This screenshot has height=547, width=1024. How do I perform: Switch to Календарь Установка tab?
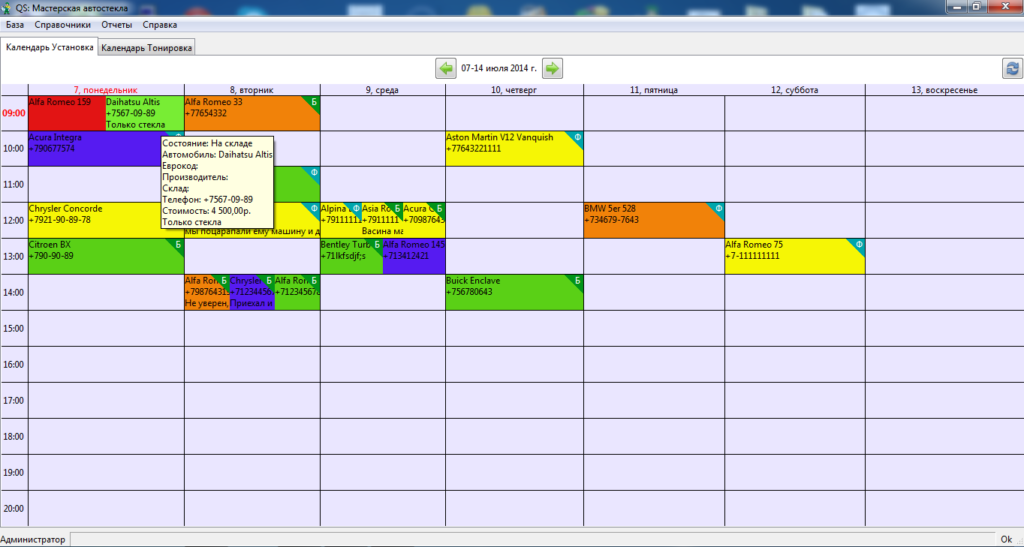coord(50,47)
